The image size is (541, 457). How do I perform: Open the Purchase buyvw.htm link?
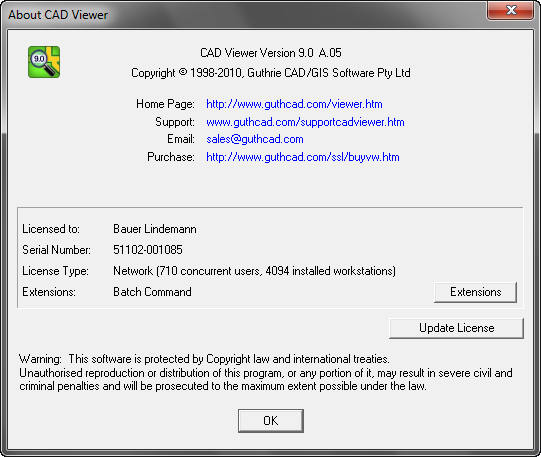pos(303,157)
